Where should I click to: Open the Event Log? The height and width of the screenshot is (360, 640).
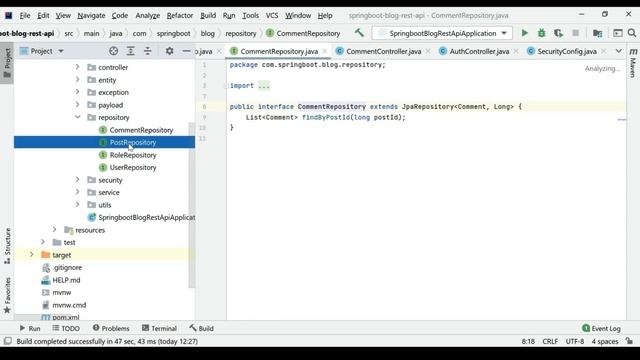tap(601, 328)
